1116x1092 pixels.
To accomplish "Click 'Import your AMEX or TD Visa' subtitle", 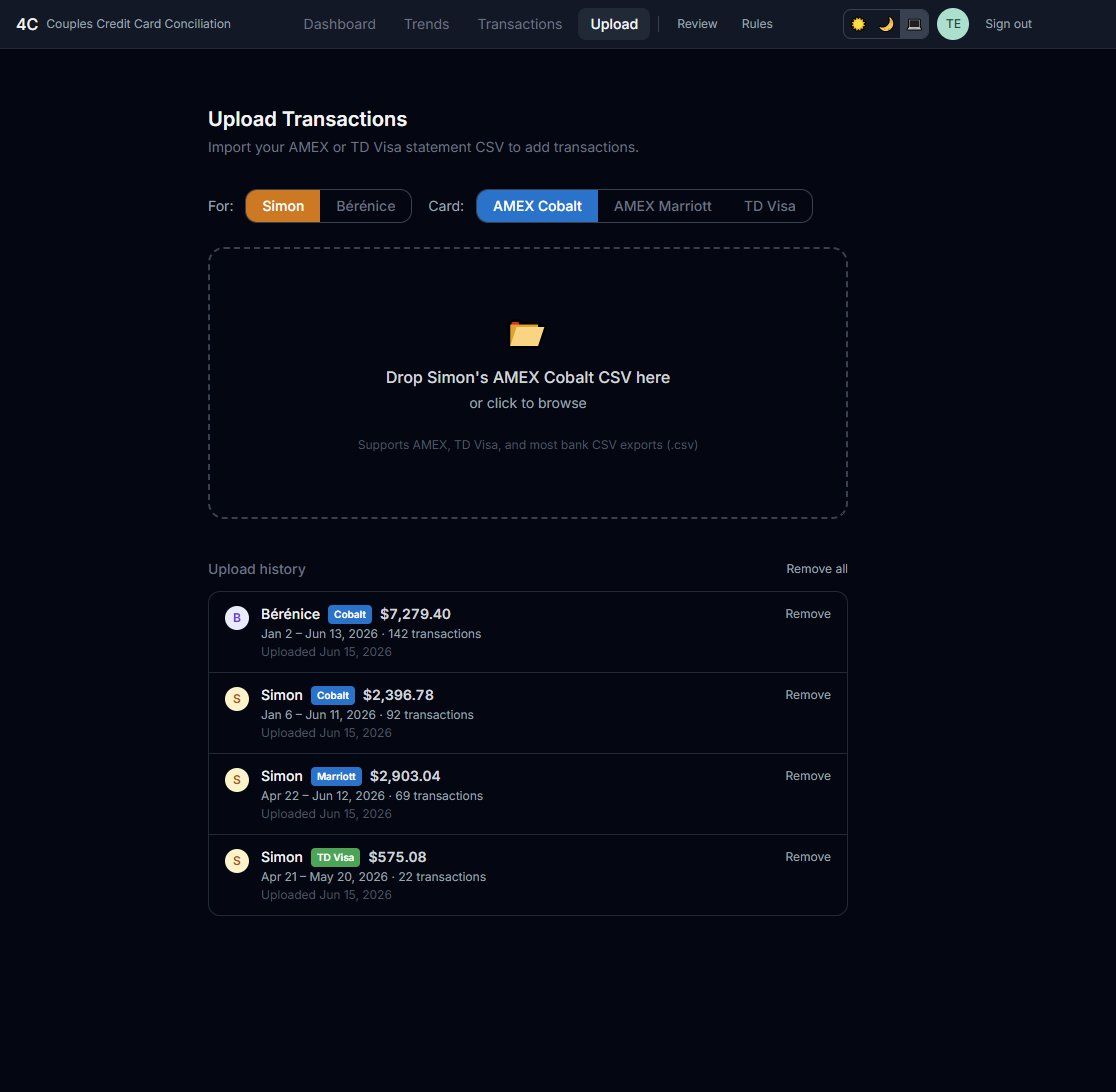I will 423,147.
